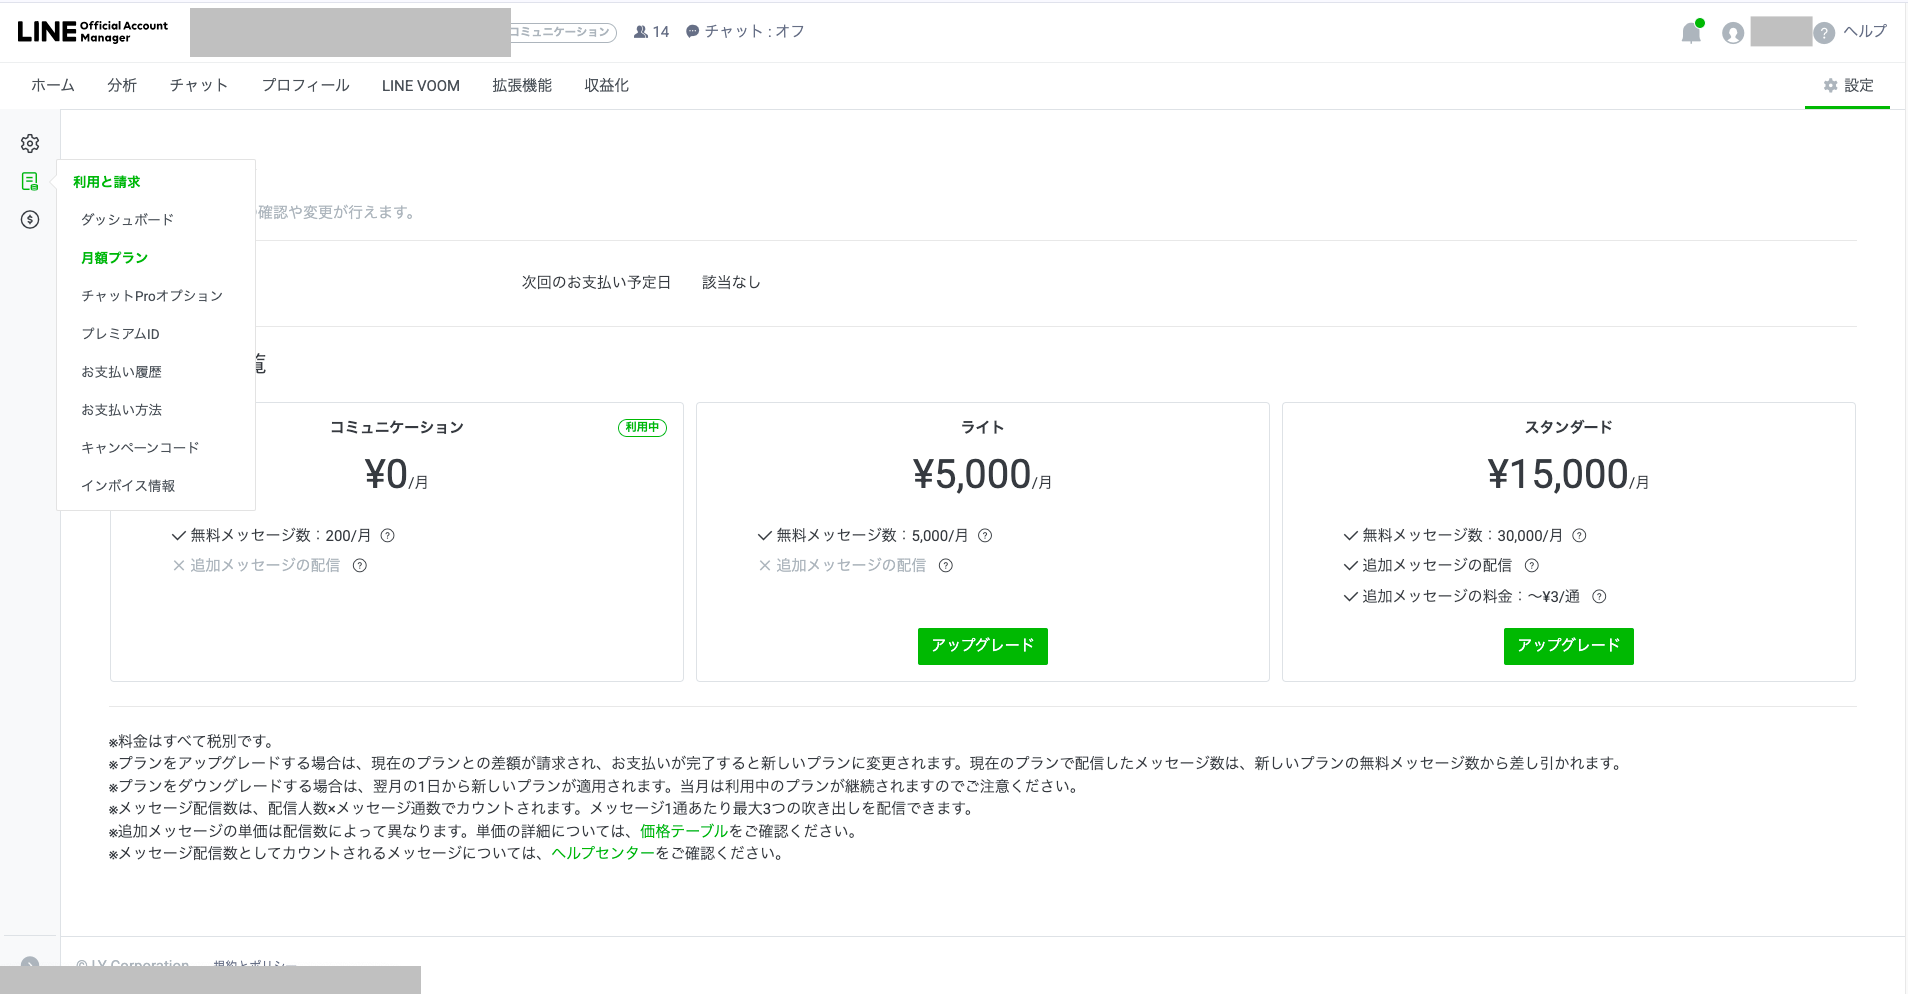Select the gear settings sidebar icon
The height and width of the screenshot is (994, 1908).
pos(30,143)
